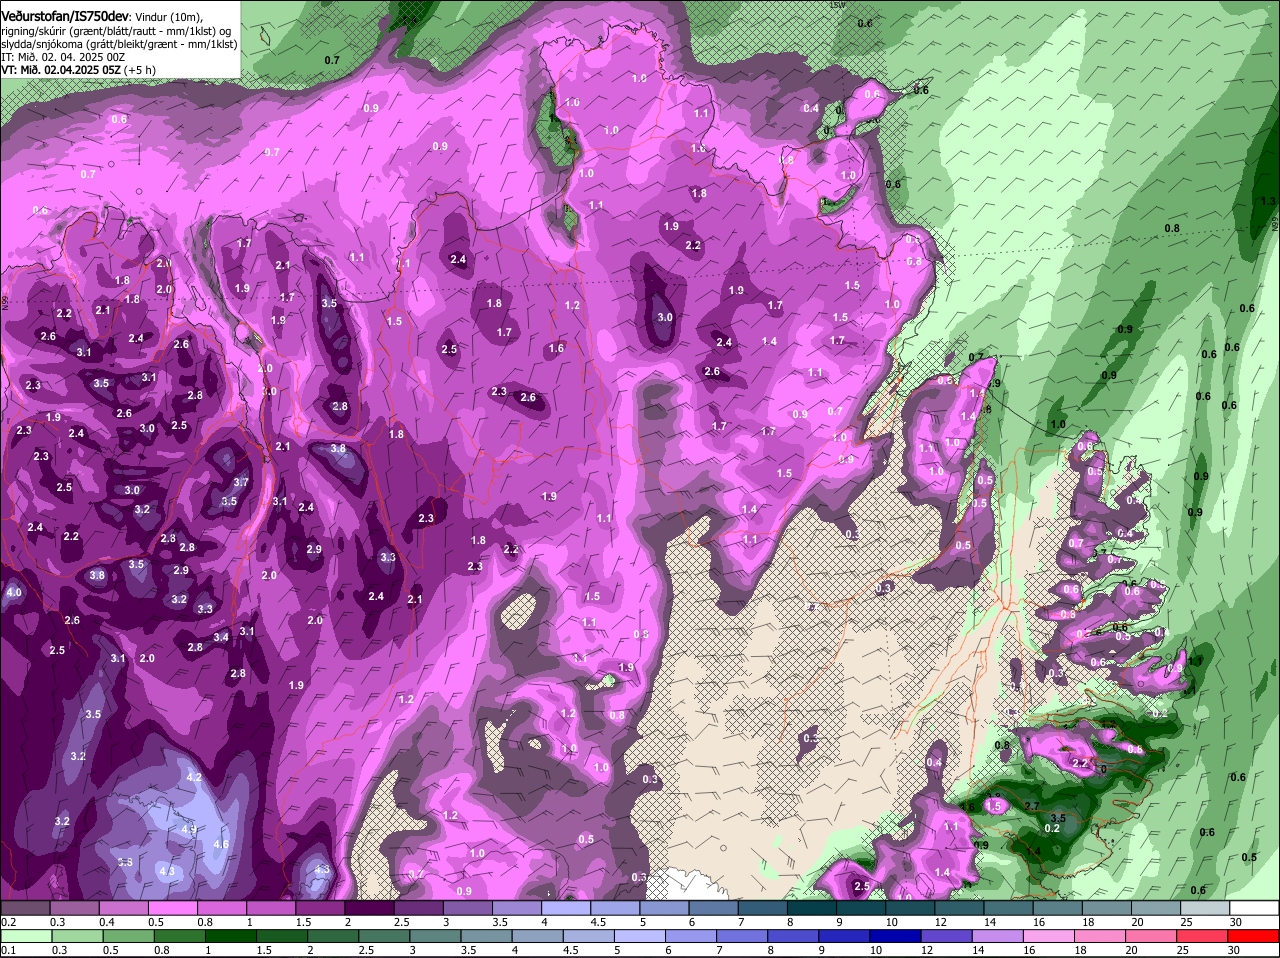Select the lavender swatch between upper 4 and 4.5
Viewport: 1280px width, 958px height.
click(566, 907)
